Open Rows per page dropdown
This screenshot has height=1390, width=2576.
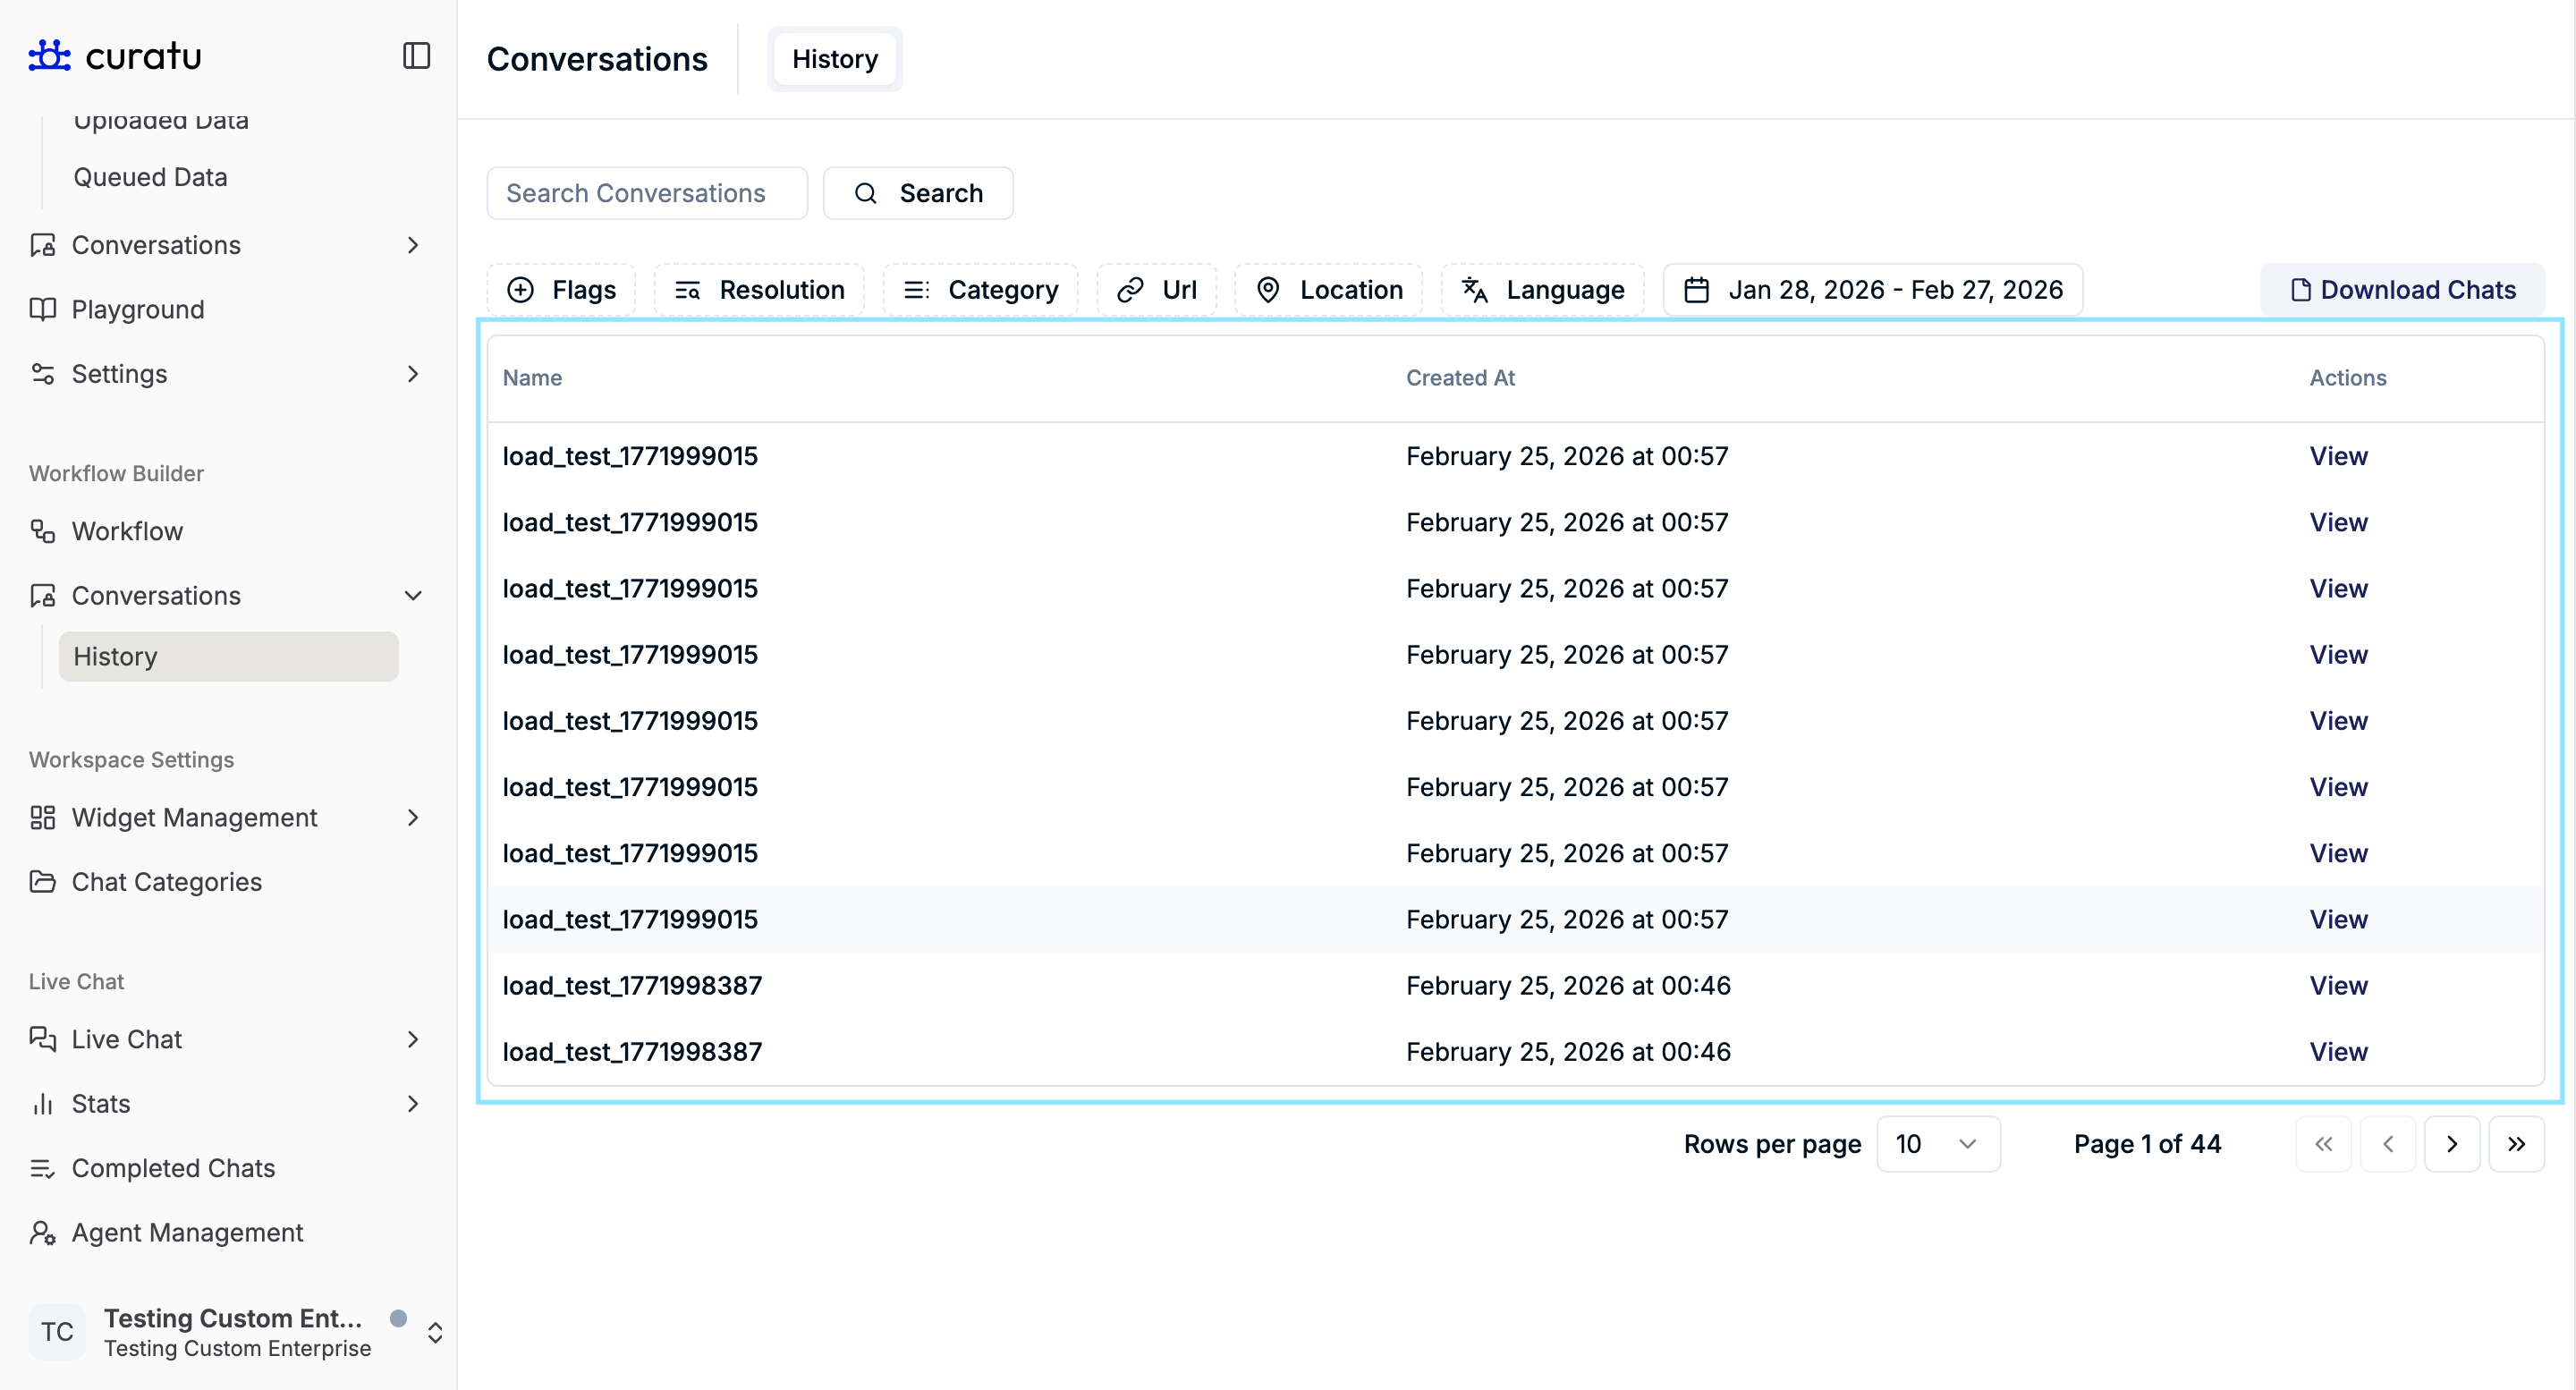(1937, 1144)
